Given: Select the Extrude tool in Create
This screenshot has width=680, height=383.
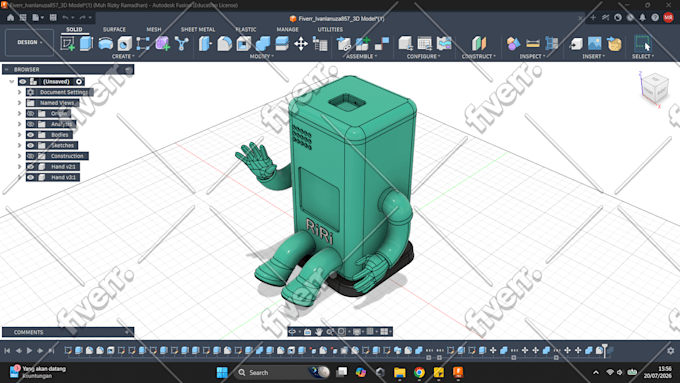Looking at the screenshot, I should coord(86,43).
